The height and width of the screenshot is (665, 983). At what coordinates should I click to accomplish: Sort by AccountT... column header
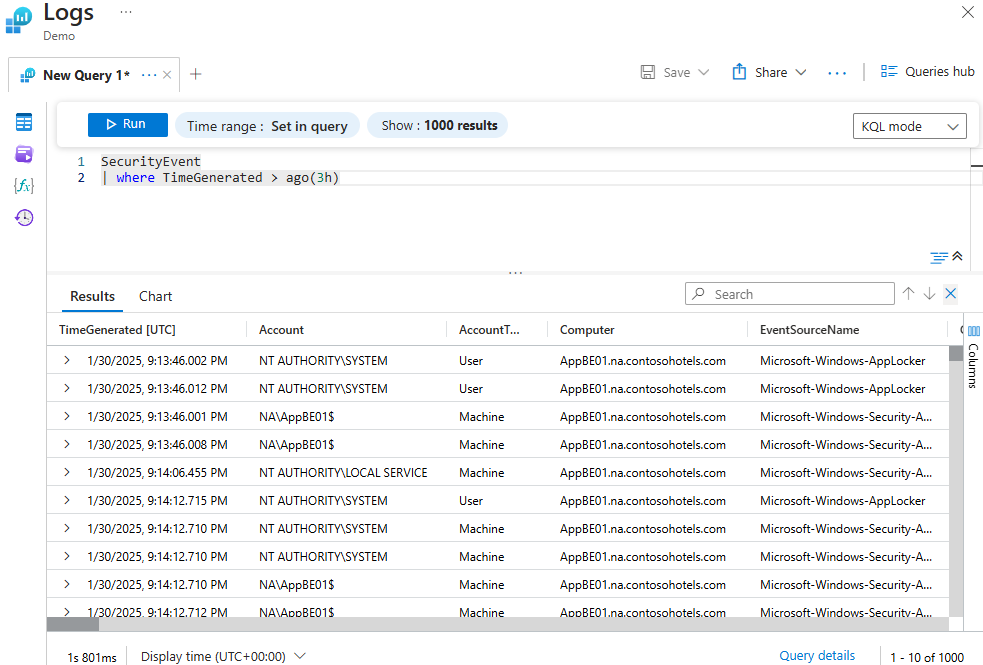click(489, 330)
